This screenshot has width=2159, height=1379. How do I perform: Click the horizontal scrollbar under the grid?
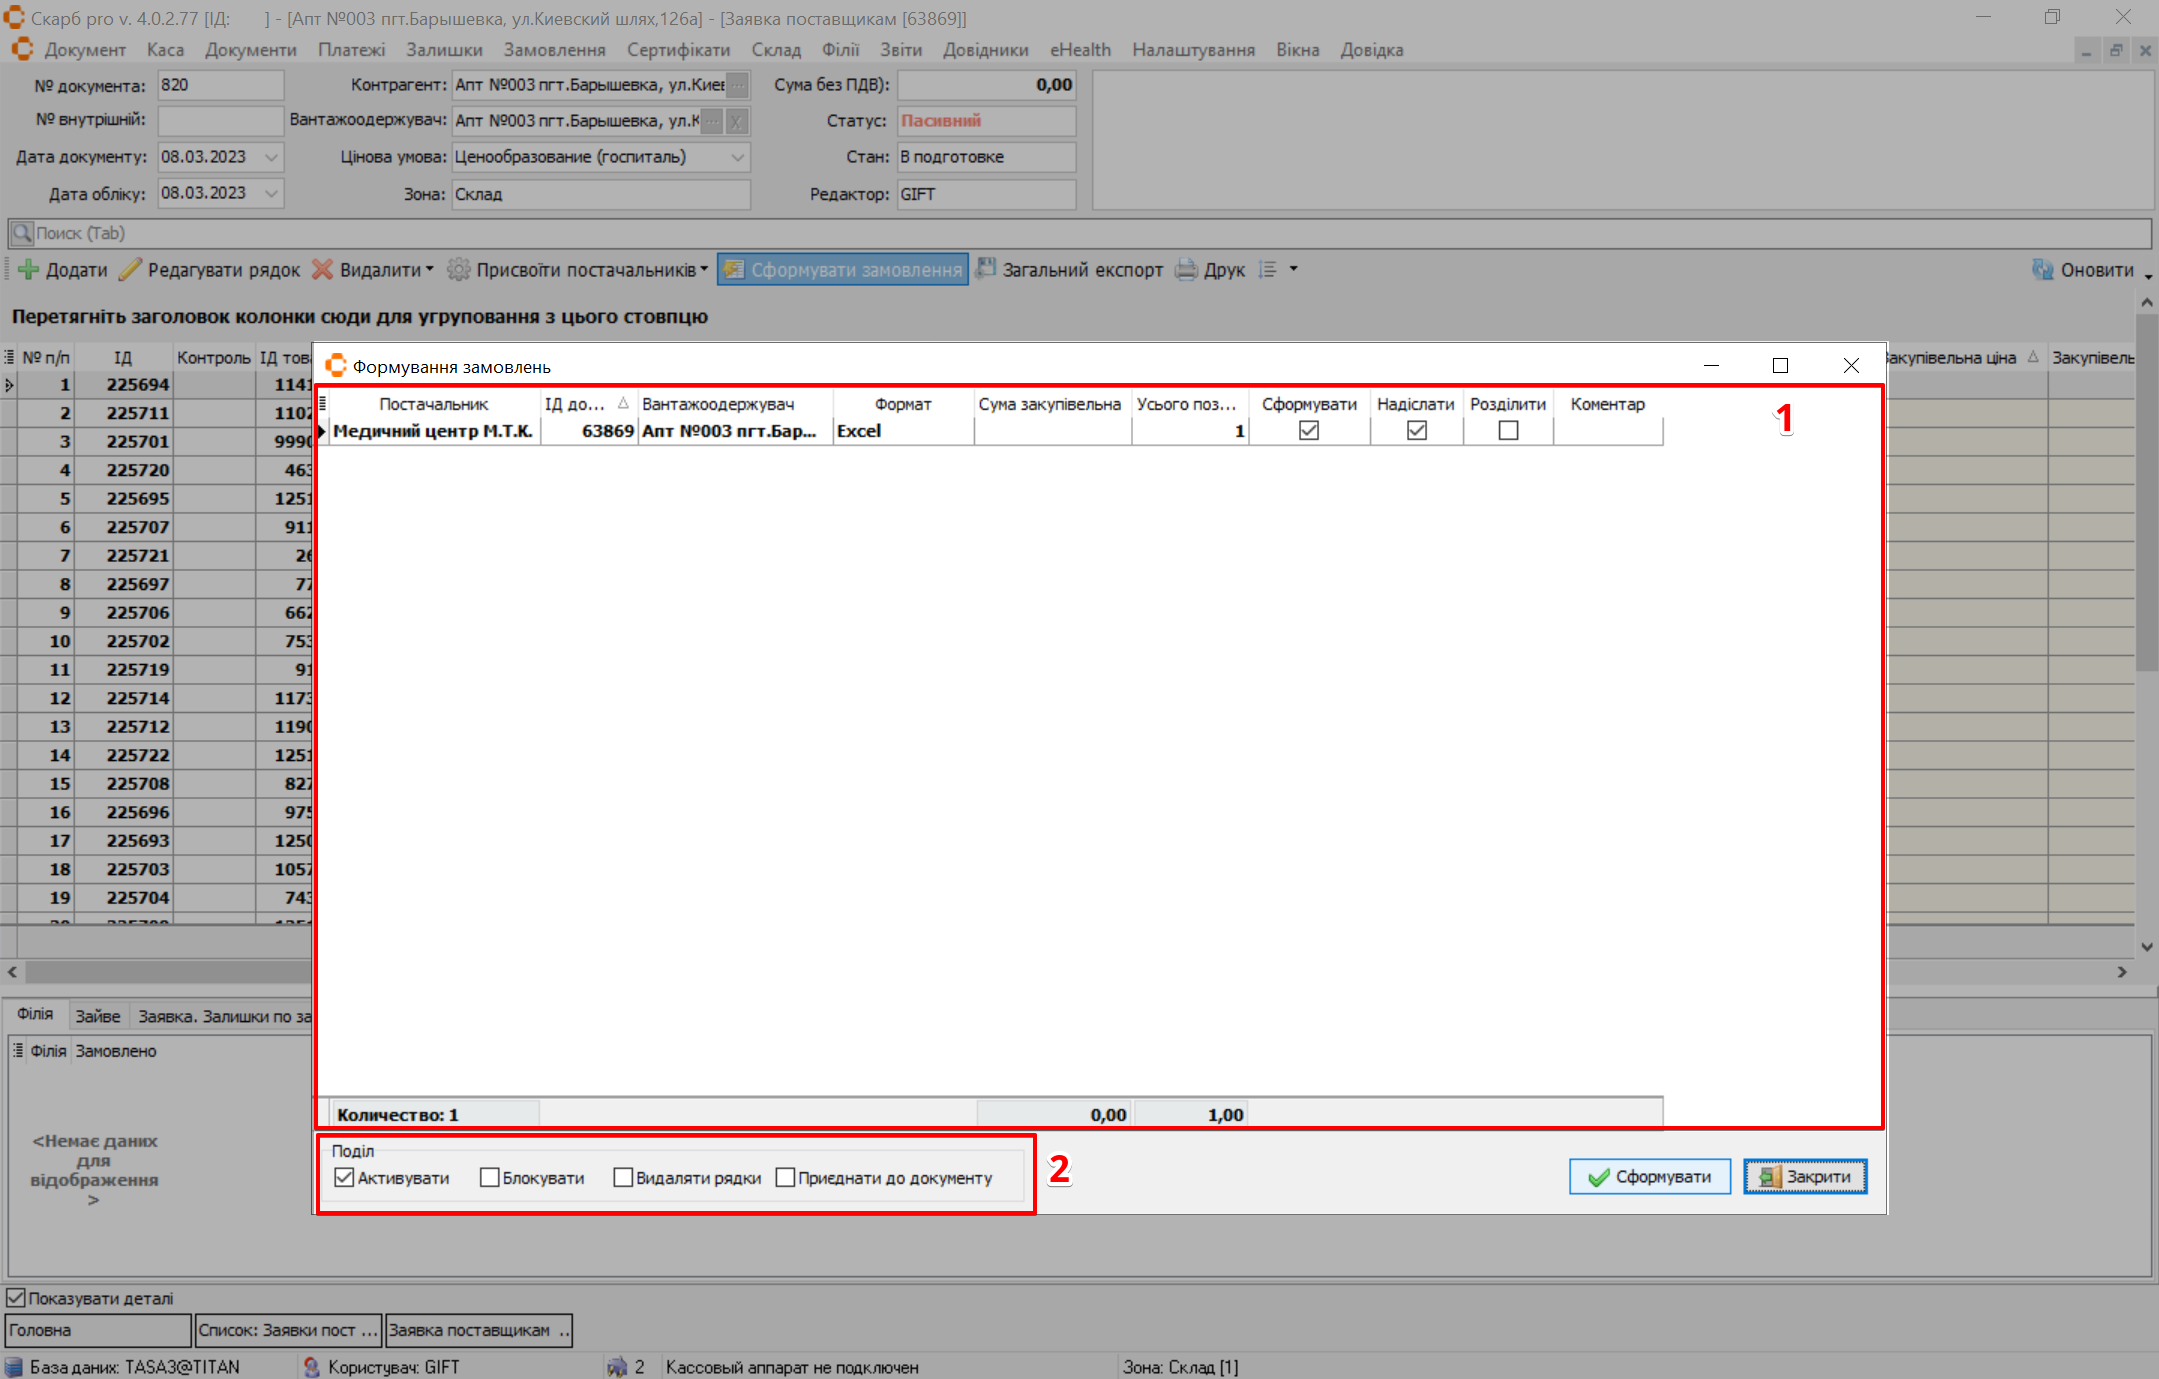click(x=160, y=972)
